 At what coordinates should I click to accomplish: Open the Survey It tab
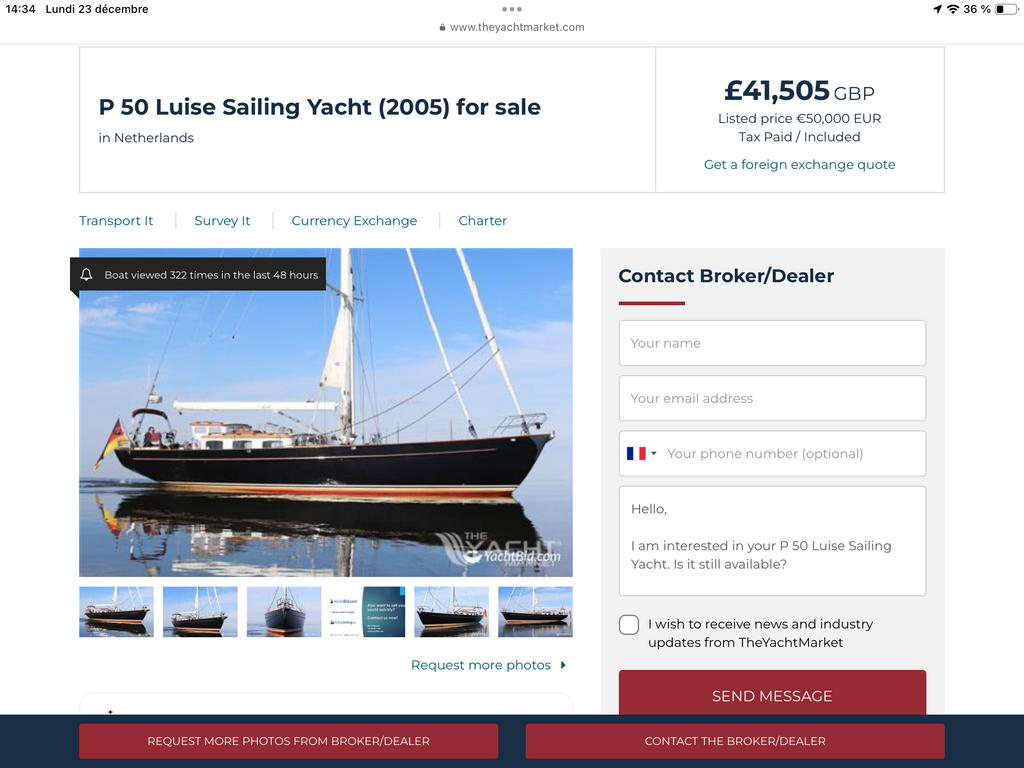[222, 221]
